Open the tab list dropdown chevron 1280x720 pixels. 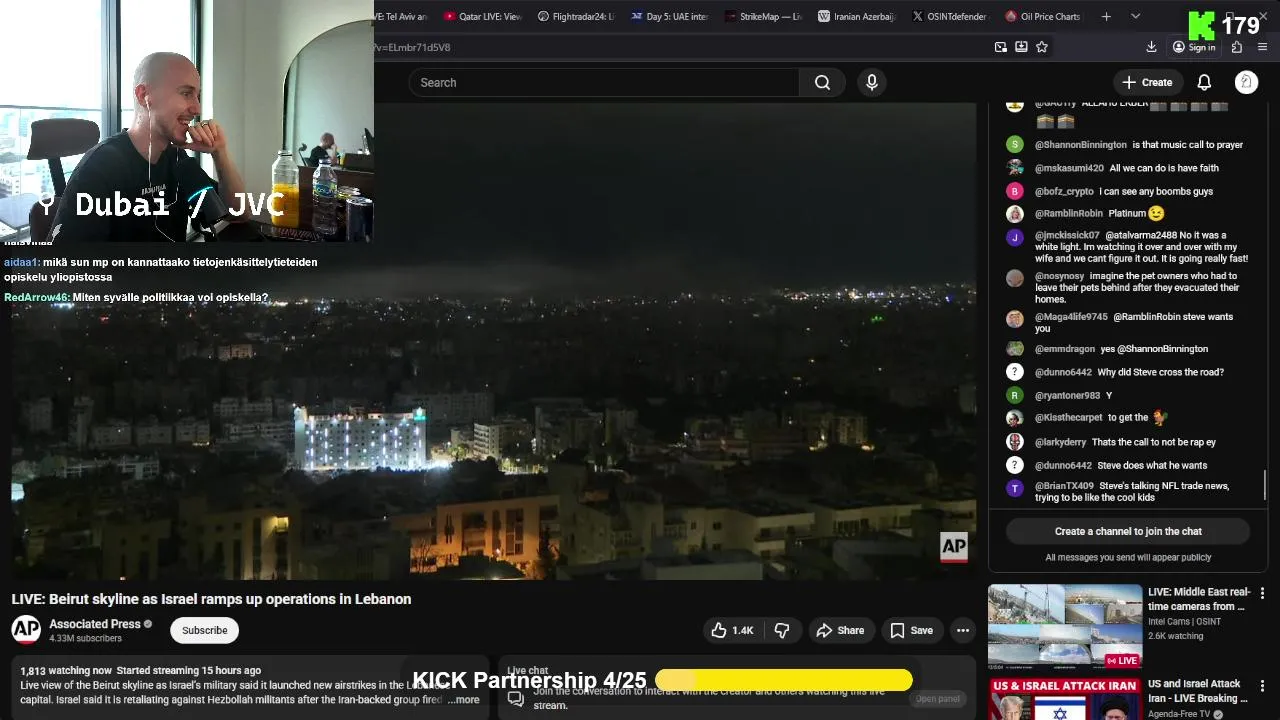[x=1135, y=16]
